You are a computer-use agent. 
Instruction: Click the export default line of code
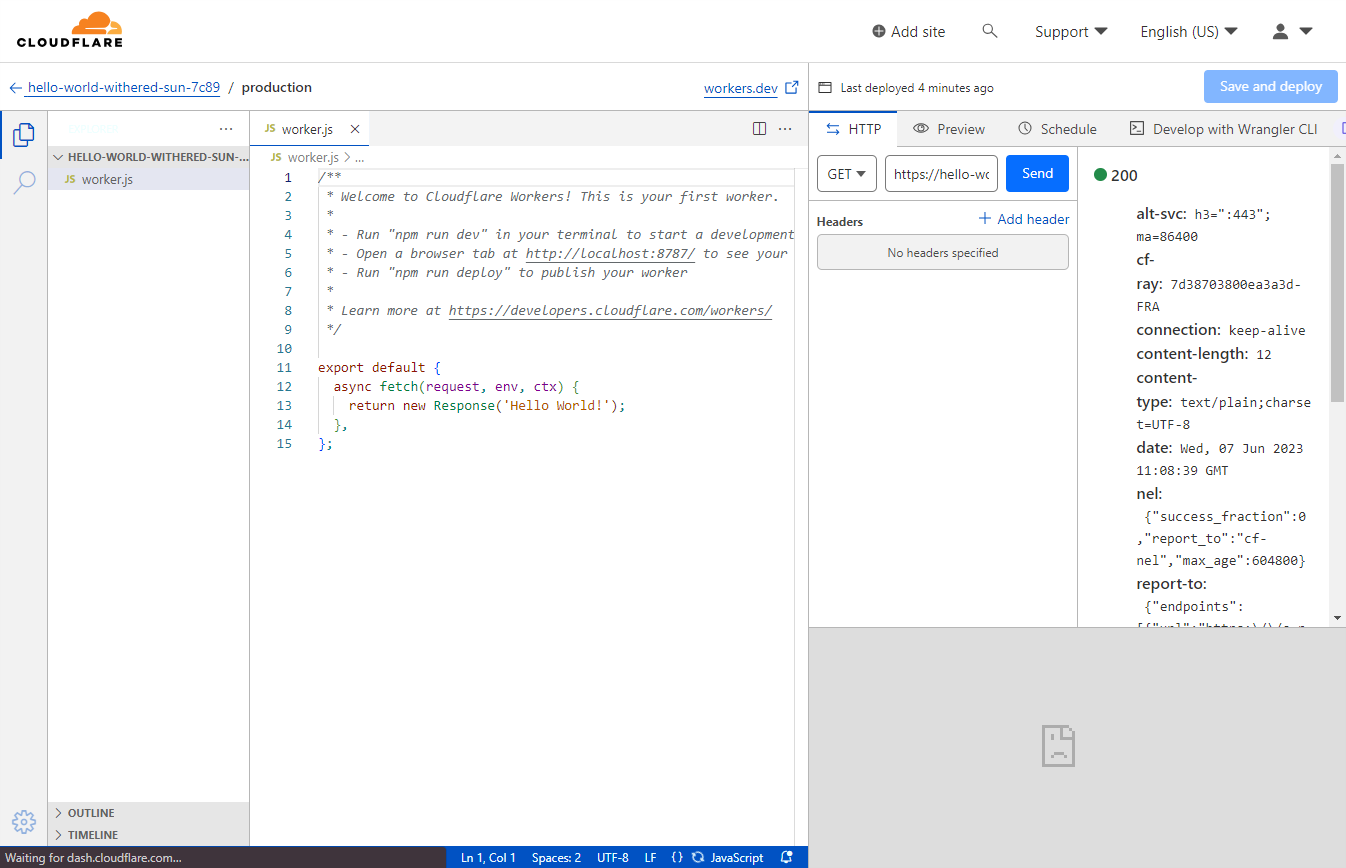(x=379, y=367)
